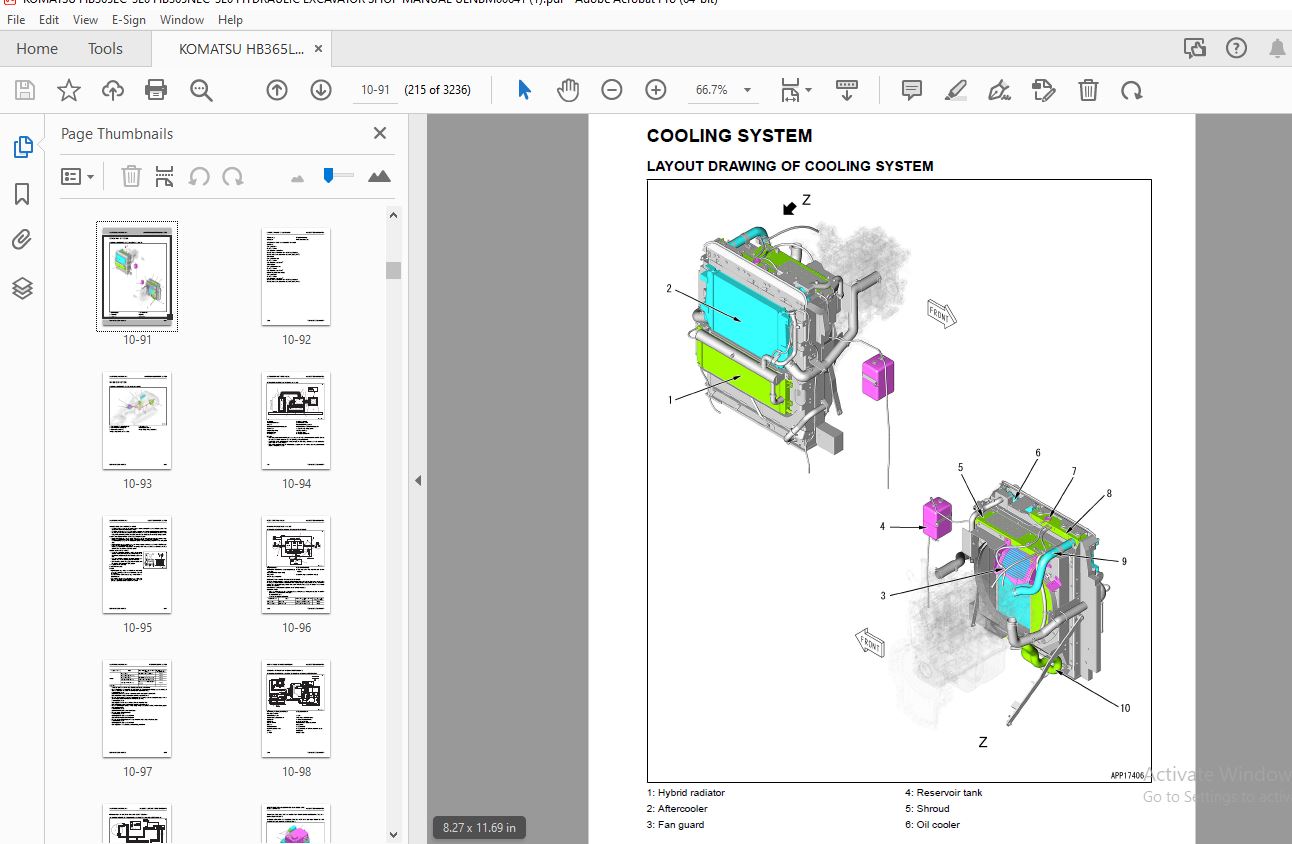Add a sticky note comment
This screenshot has width=1292, height=844.
(912, 90)
